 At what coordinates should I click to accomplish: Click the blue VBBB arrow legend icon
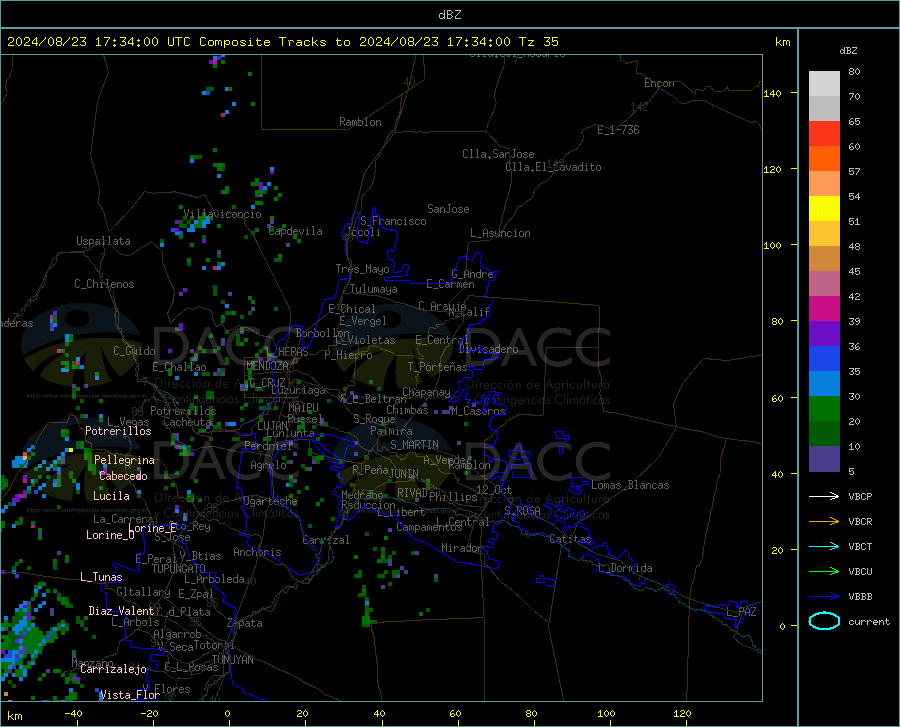824,597
